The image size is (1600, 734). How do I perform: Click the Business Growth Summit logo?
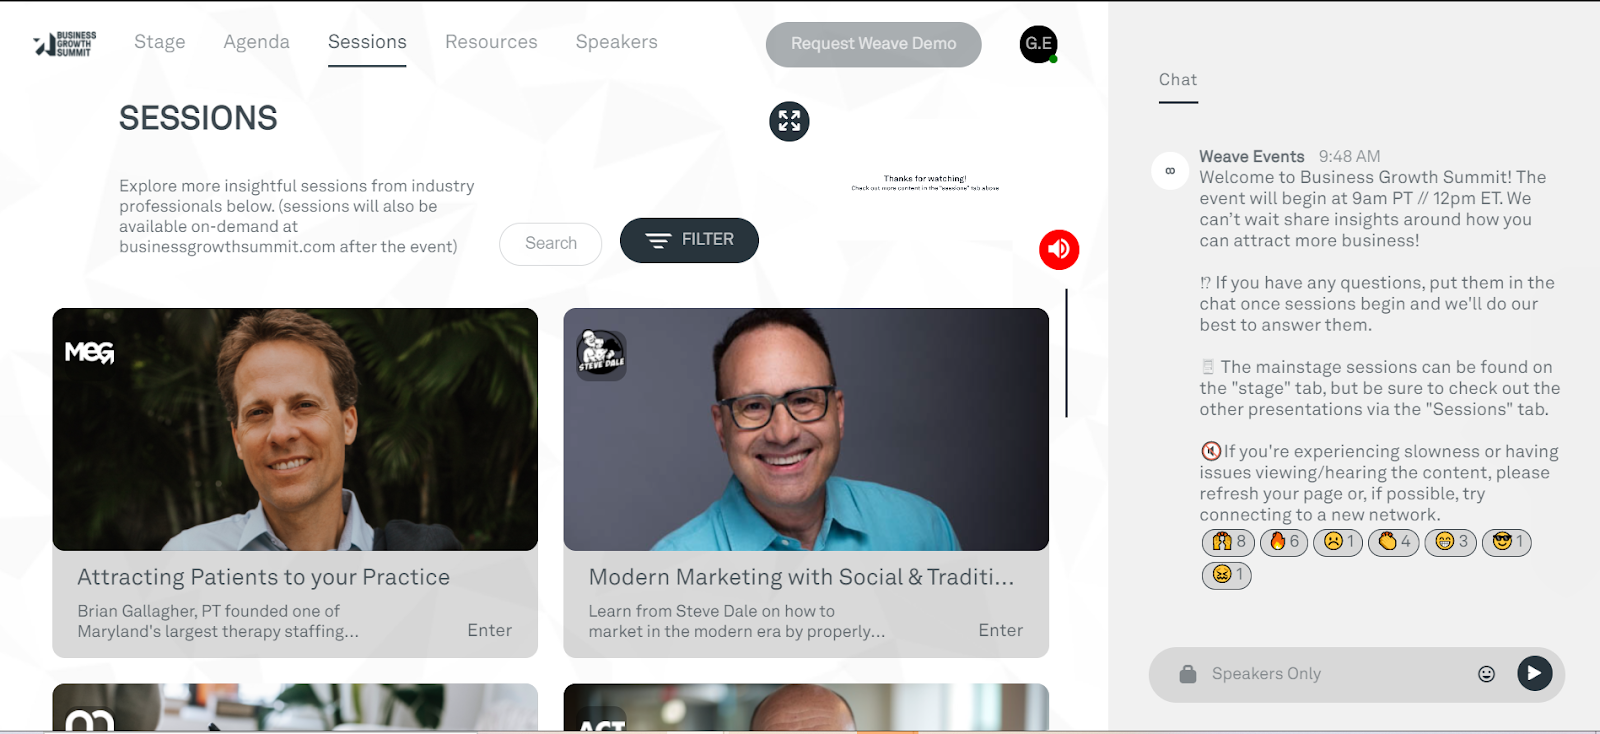click(x=65, y=43)
